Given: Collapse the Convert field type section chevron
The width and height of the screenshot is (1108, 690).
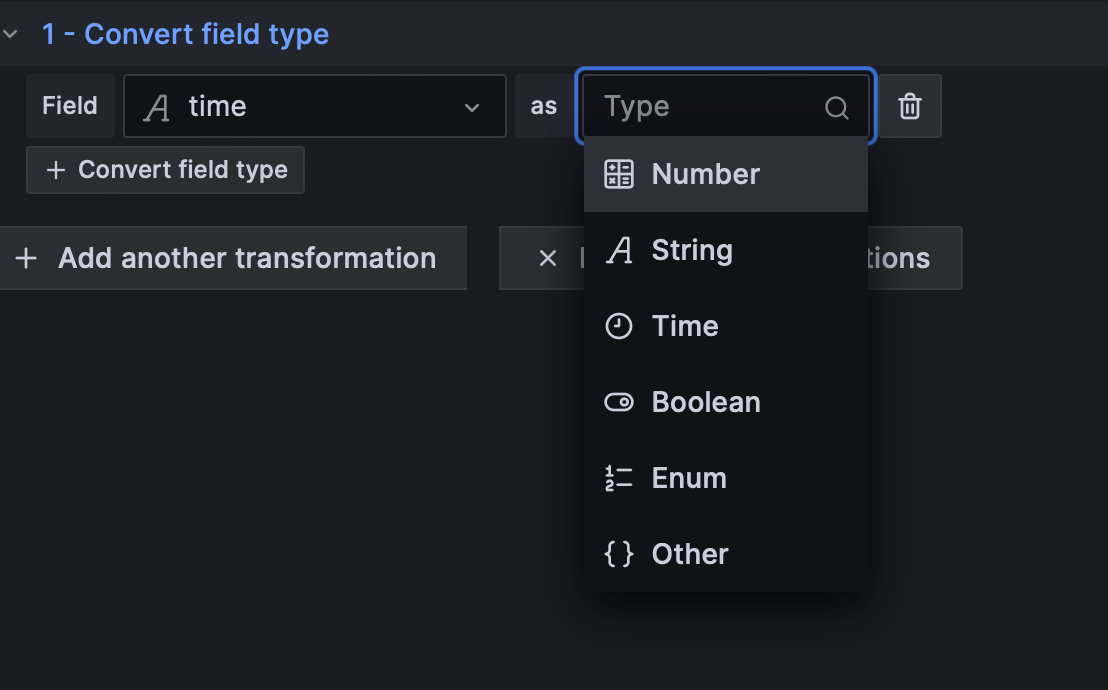Looking at the screenshot, I should point(10,34).
